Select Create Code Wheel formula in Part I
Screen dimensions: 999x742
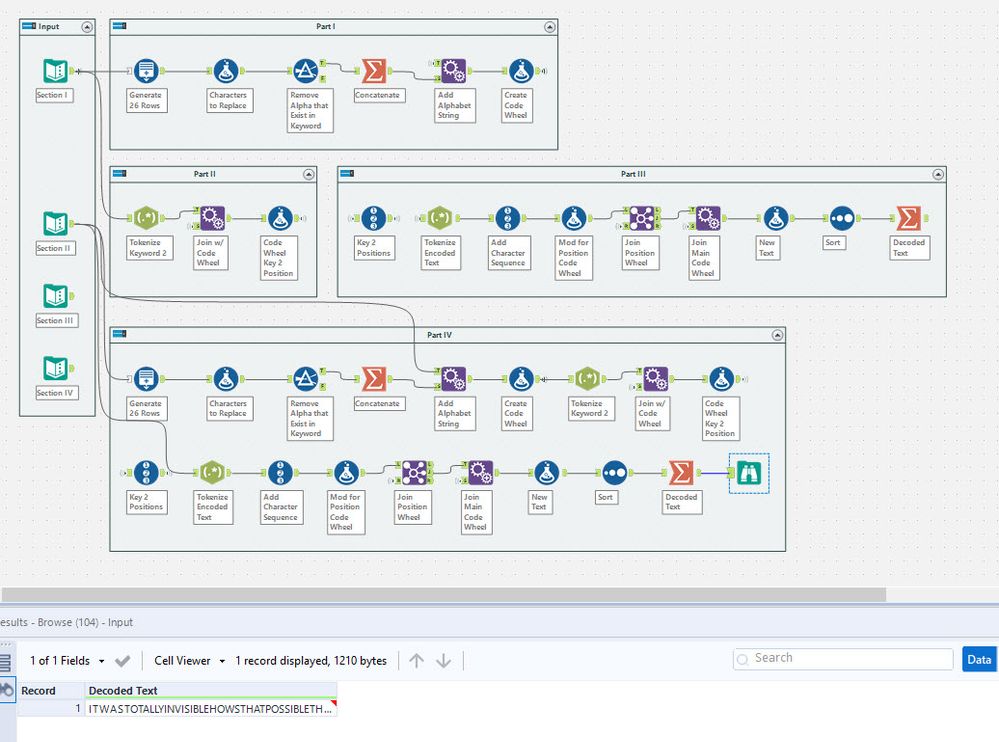tap(522, 71)
